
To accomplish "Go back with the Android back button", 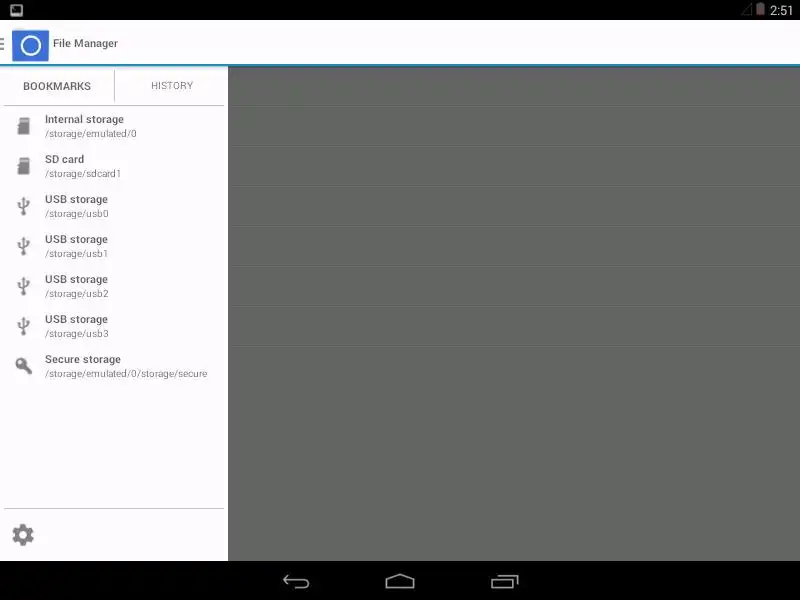I will tap(296, 582).
